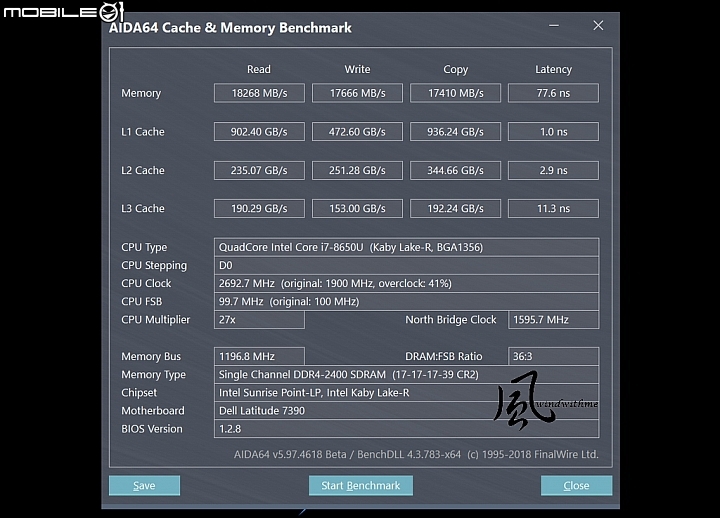Click DRAM:FSB Ratio value 36:3
This screenshot has width=720, height=518.
tap(553, 356)
